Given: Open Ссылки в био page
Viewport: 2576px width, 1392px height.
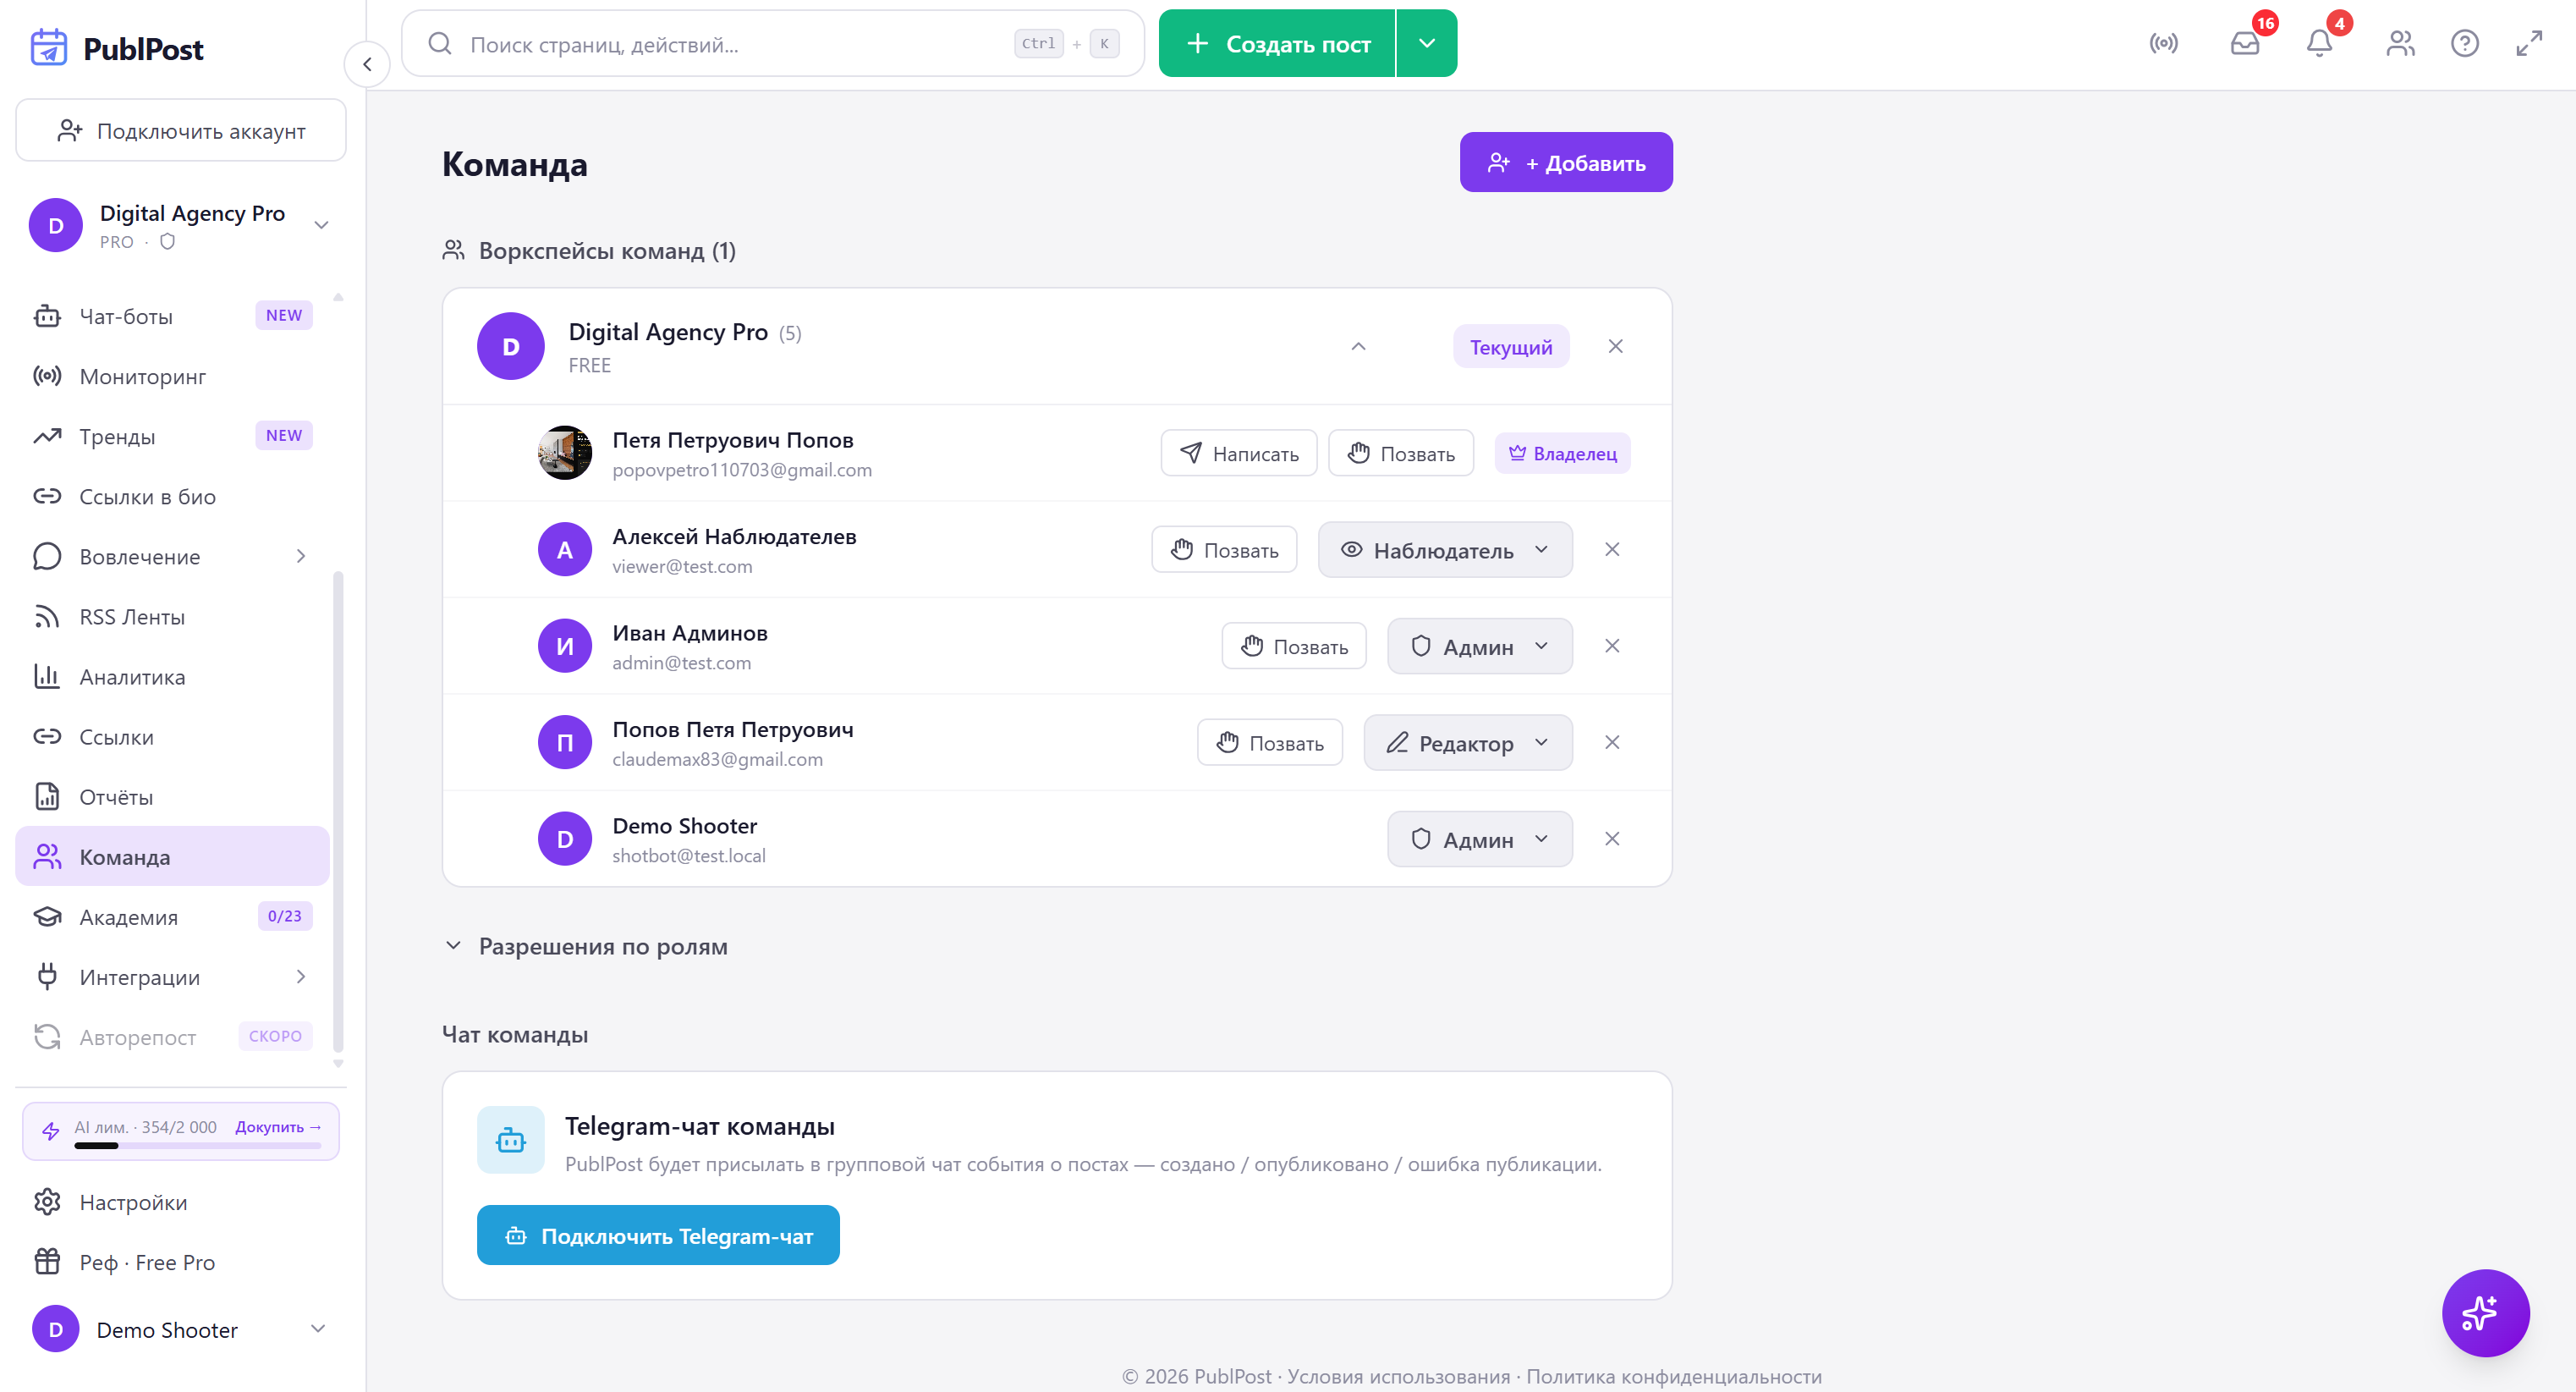Looking at the screenshot, I should pyautogui.click(x=172, y=497).
